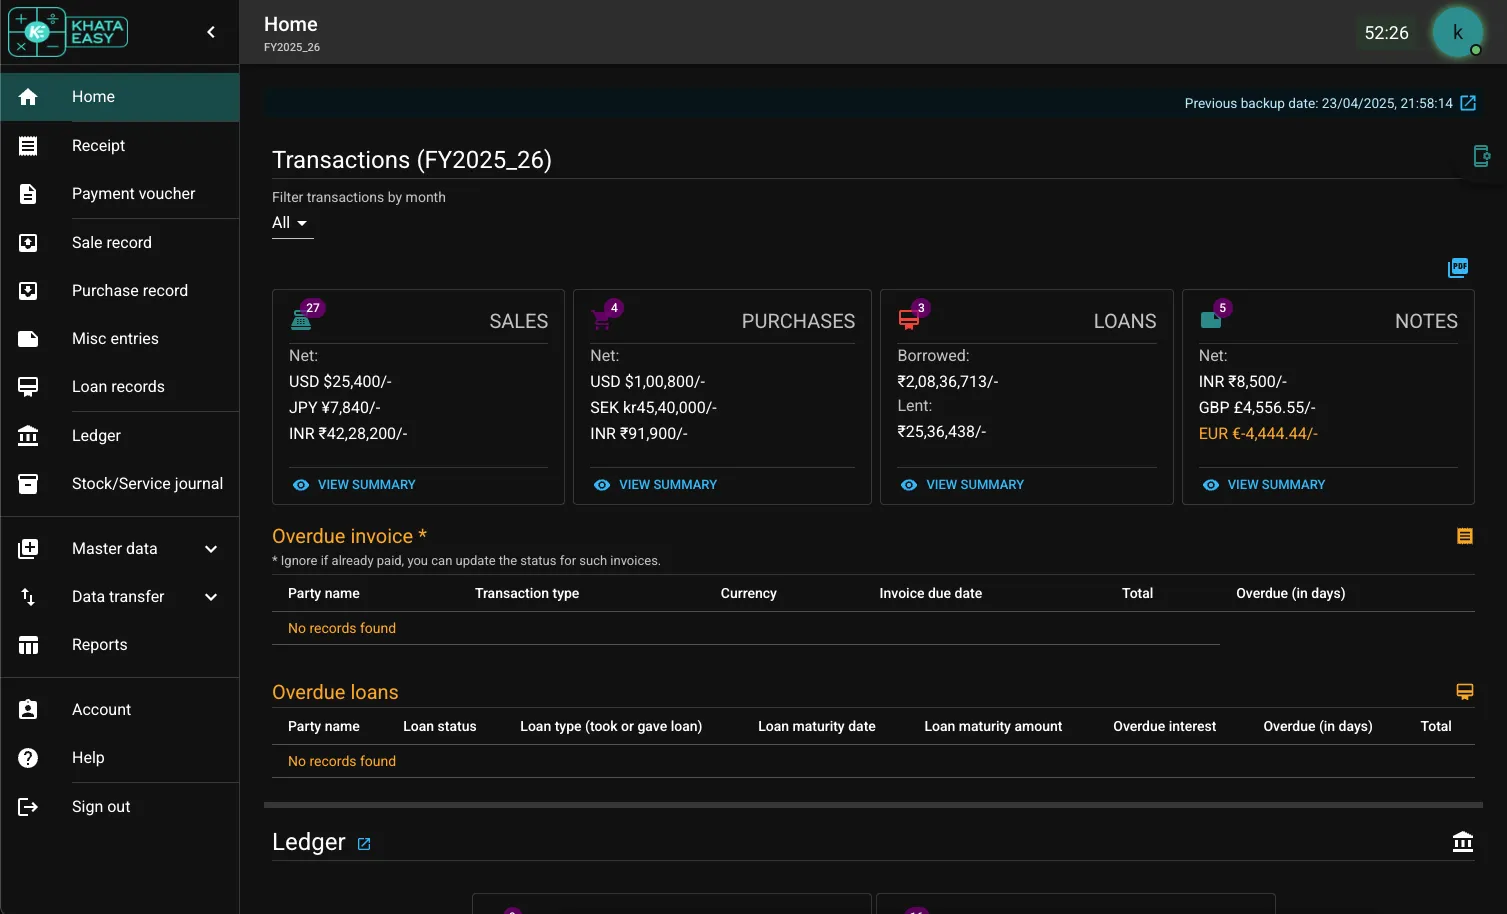The height and width of the screenshot is (914, 1507).
Task: Click the 'Overdue interest' column header
Action: click(1165, 726)
